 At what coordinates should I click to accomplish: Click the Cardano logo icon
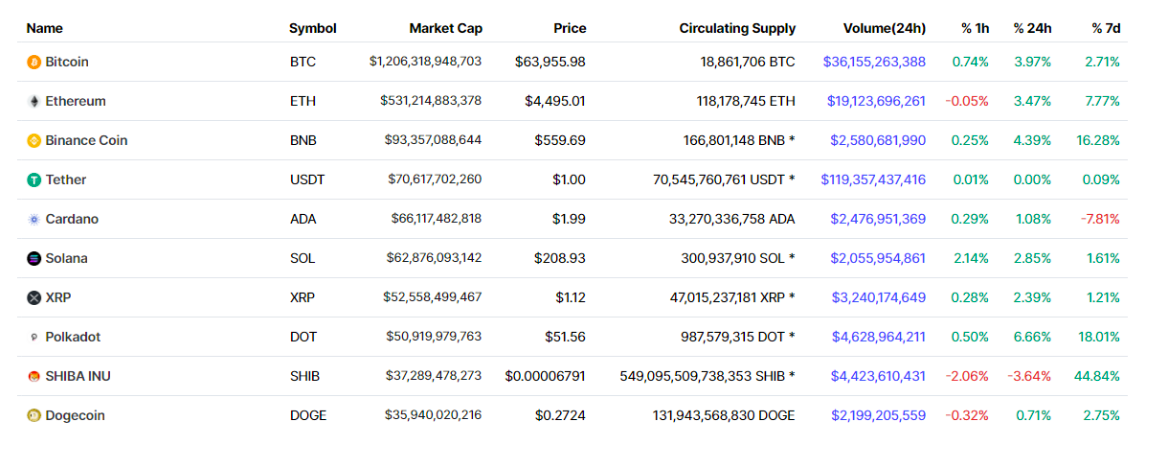pos(34,219)
